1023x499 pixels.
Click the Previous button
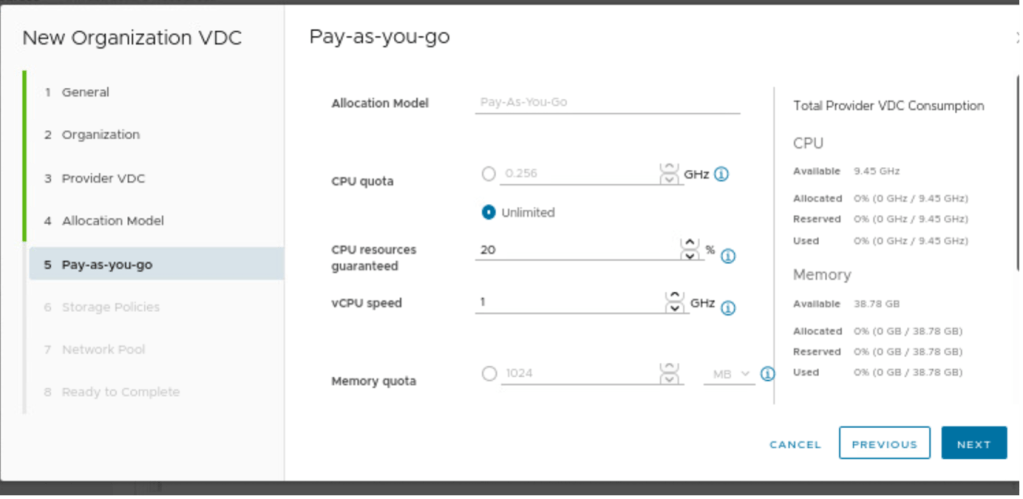tap(884, 444)
